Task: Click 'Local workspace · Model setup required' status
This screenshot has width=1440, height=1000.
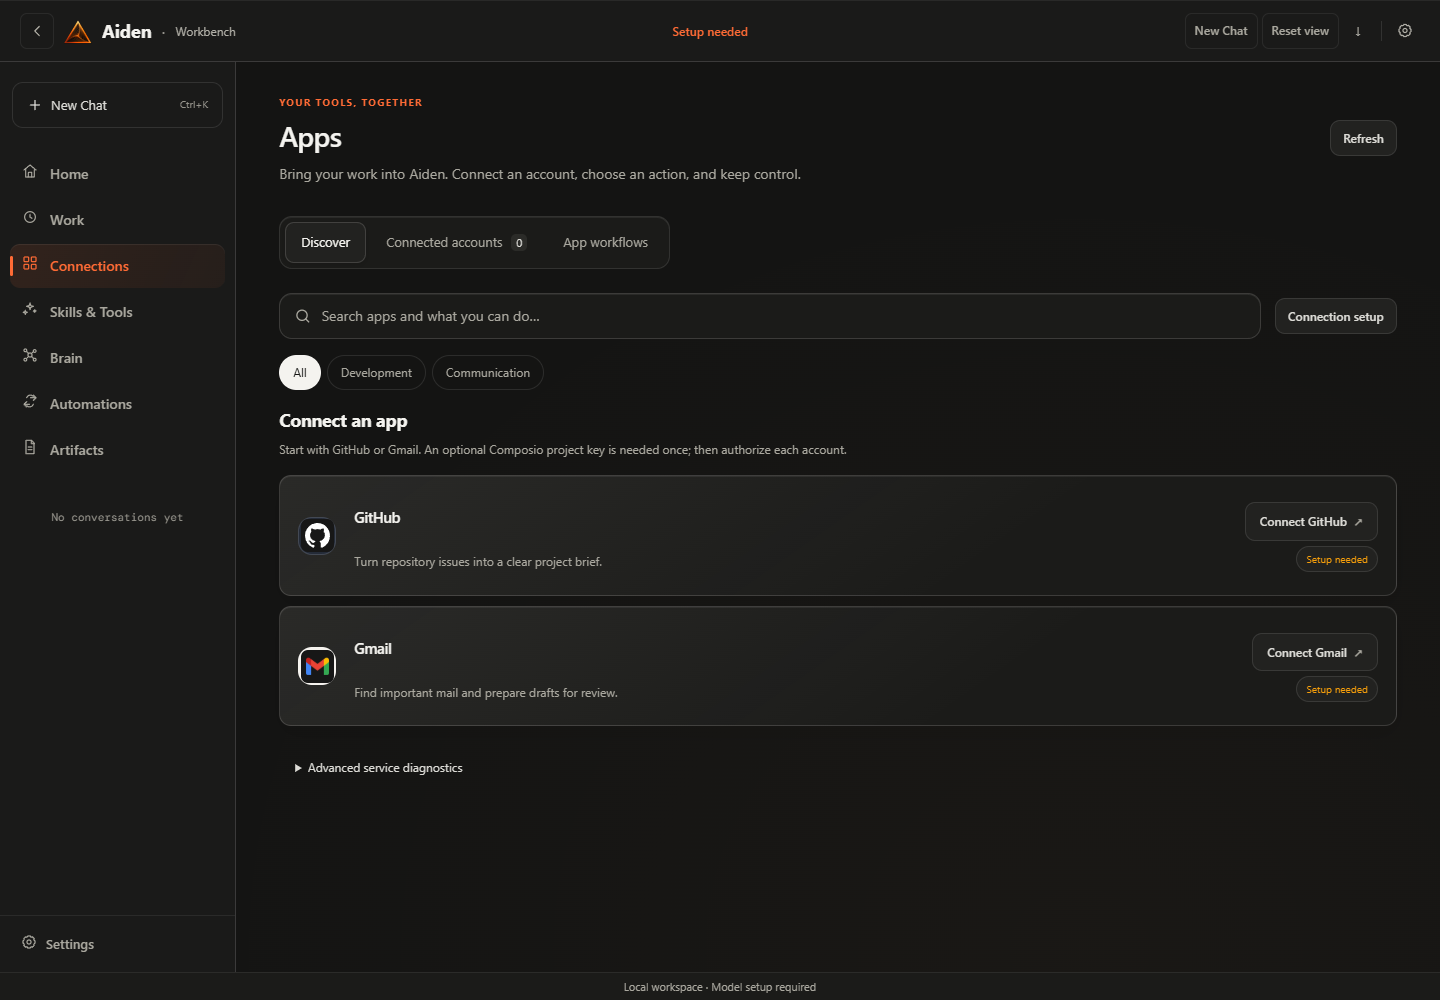Action: (x=720, y=987)
